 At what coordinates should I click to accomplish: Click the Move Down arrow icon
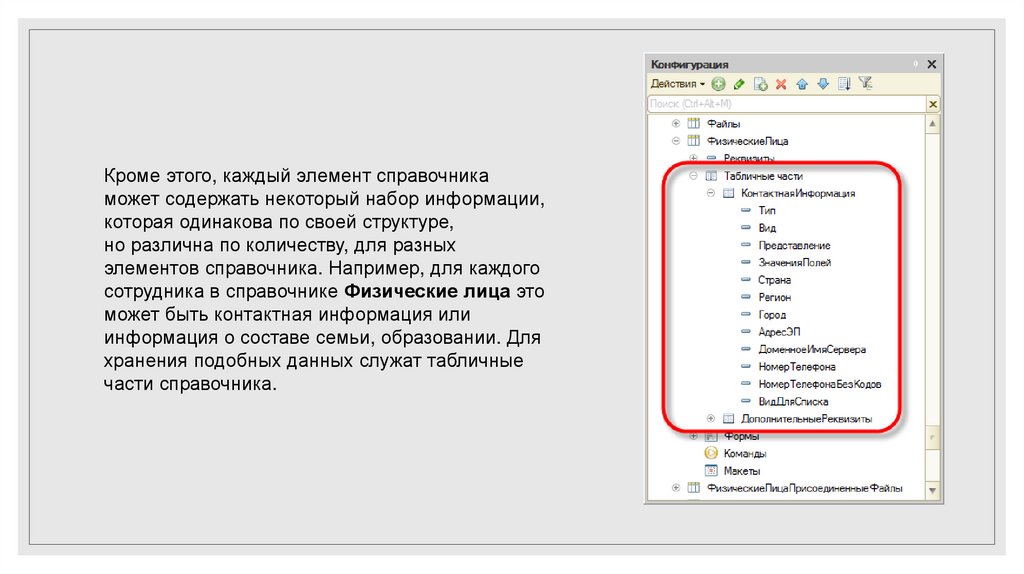[x=823, y=84]
